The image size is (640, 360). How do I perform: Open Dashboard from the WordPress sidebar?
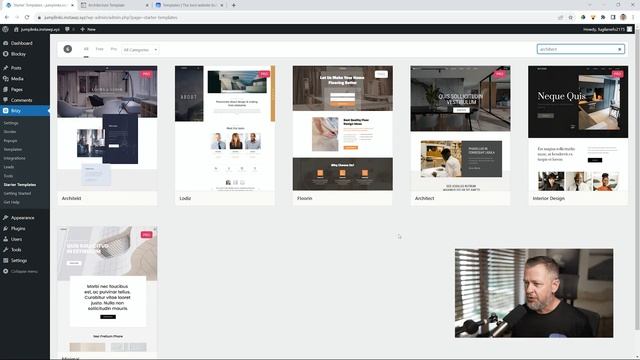(x=22, y=43)
